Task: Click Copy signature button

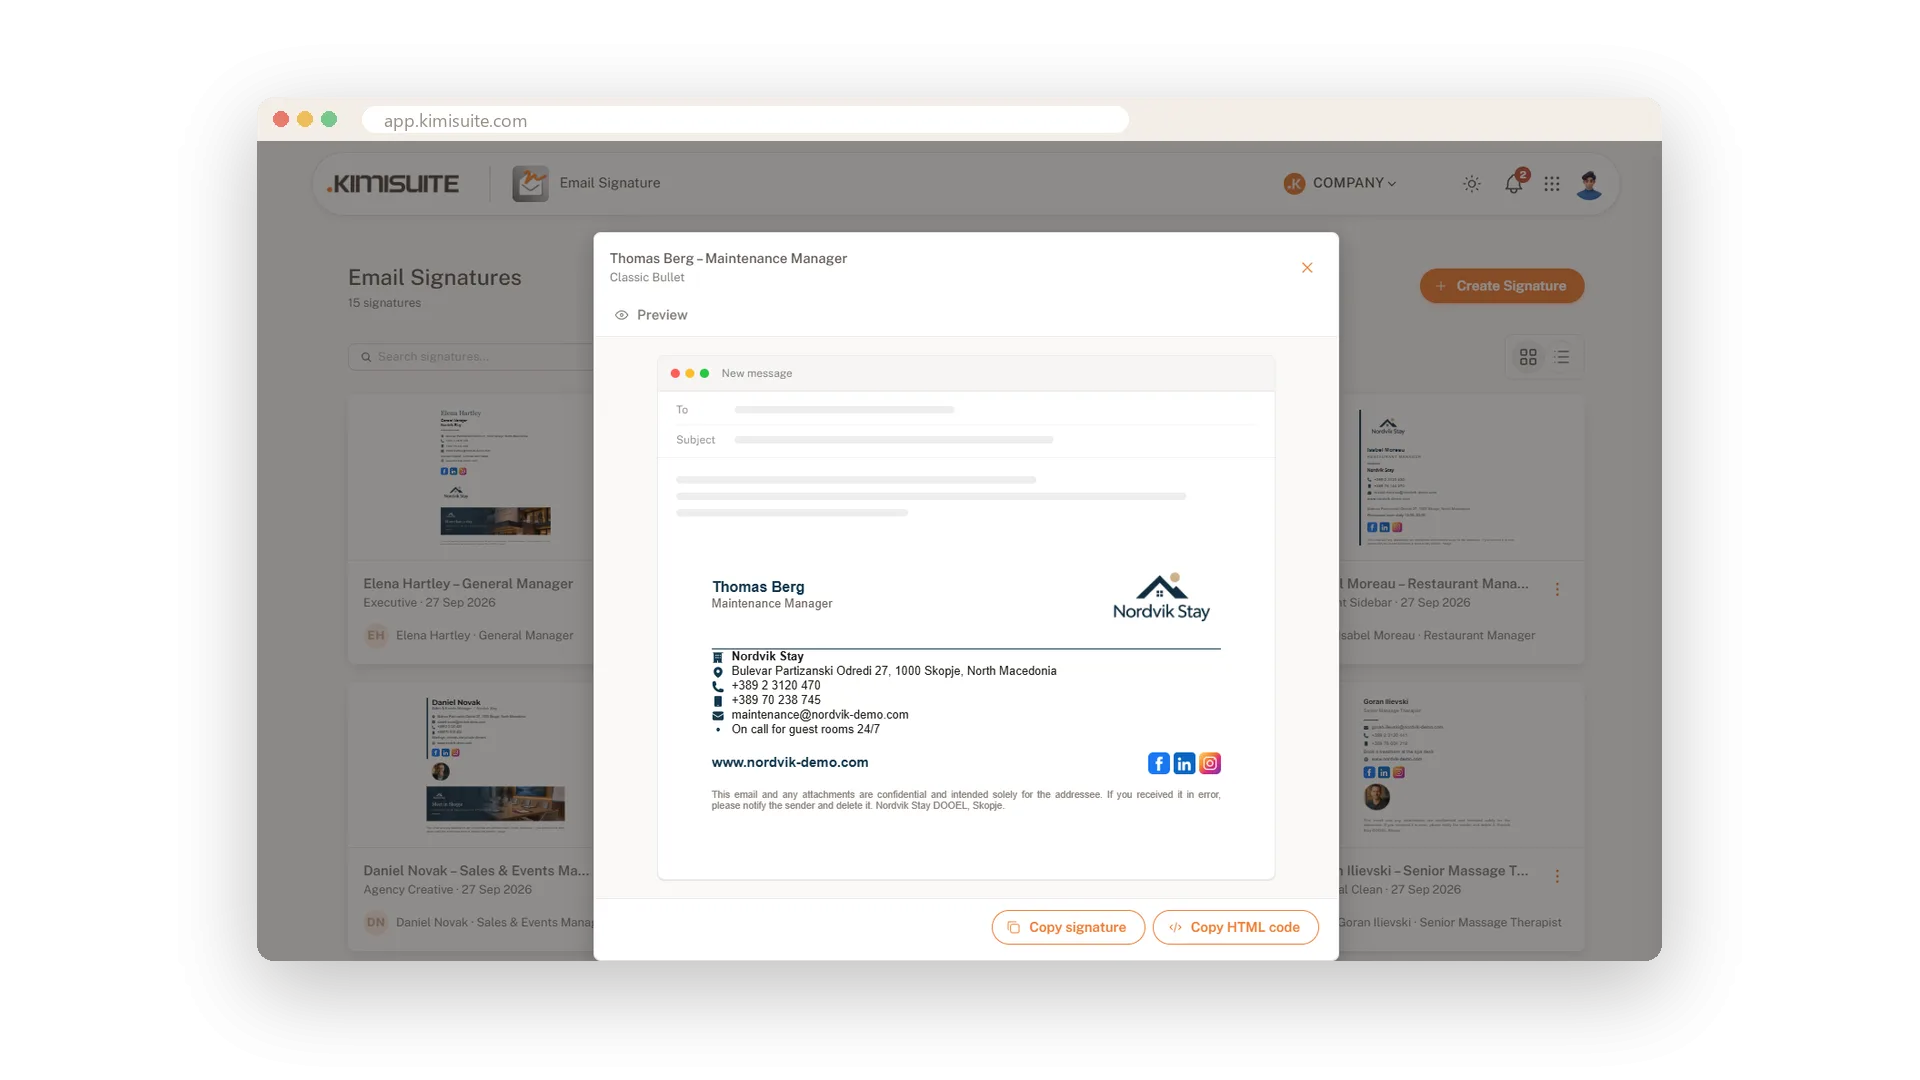Action: 1068,927
